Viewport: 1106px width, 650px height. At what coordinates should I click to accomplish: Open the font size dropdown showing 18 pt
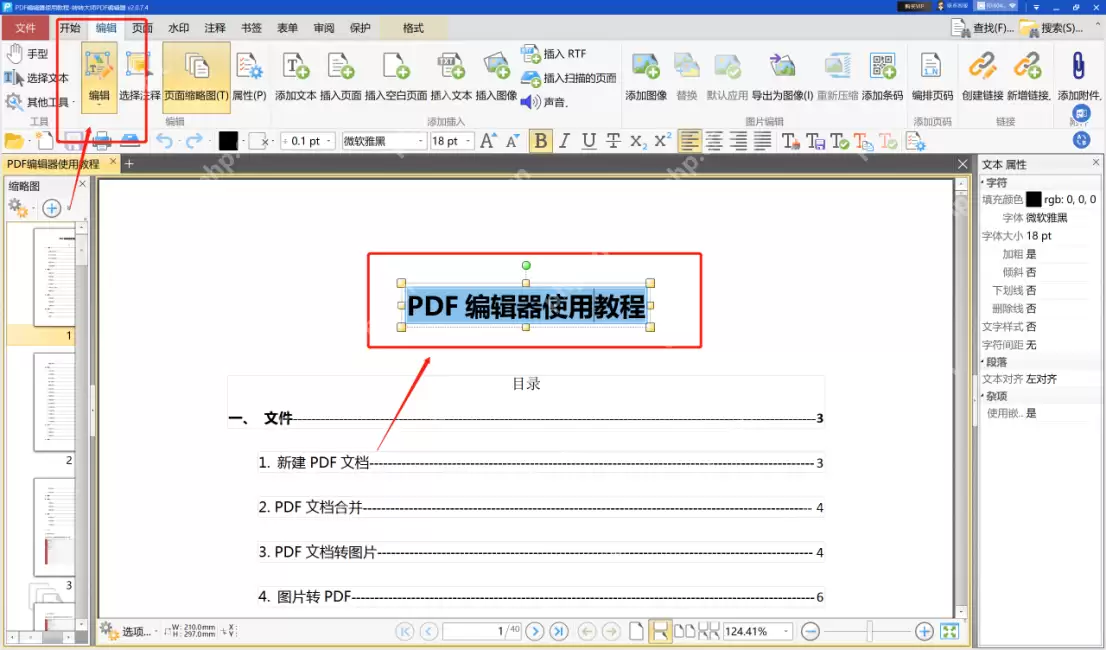tap(450, 141)
